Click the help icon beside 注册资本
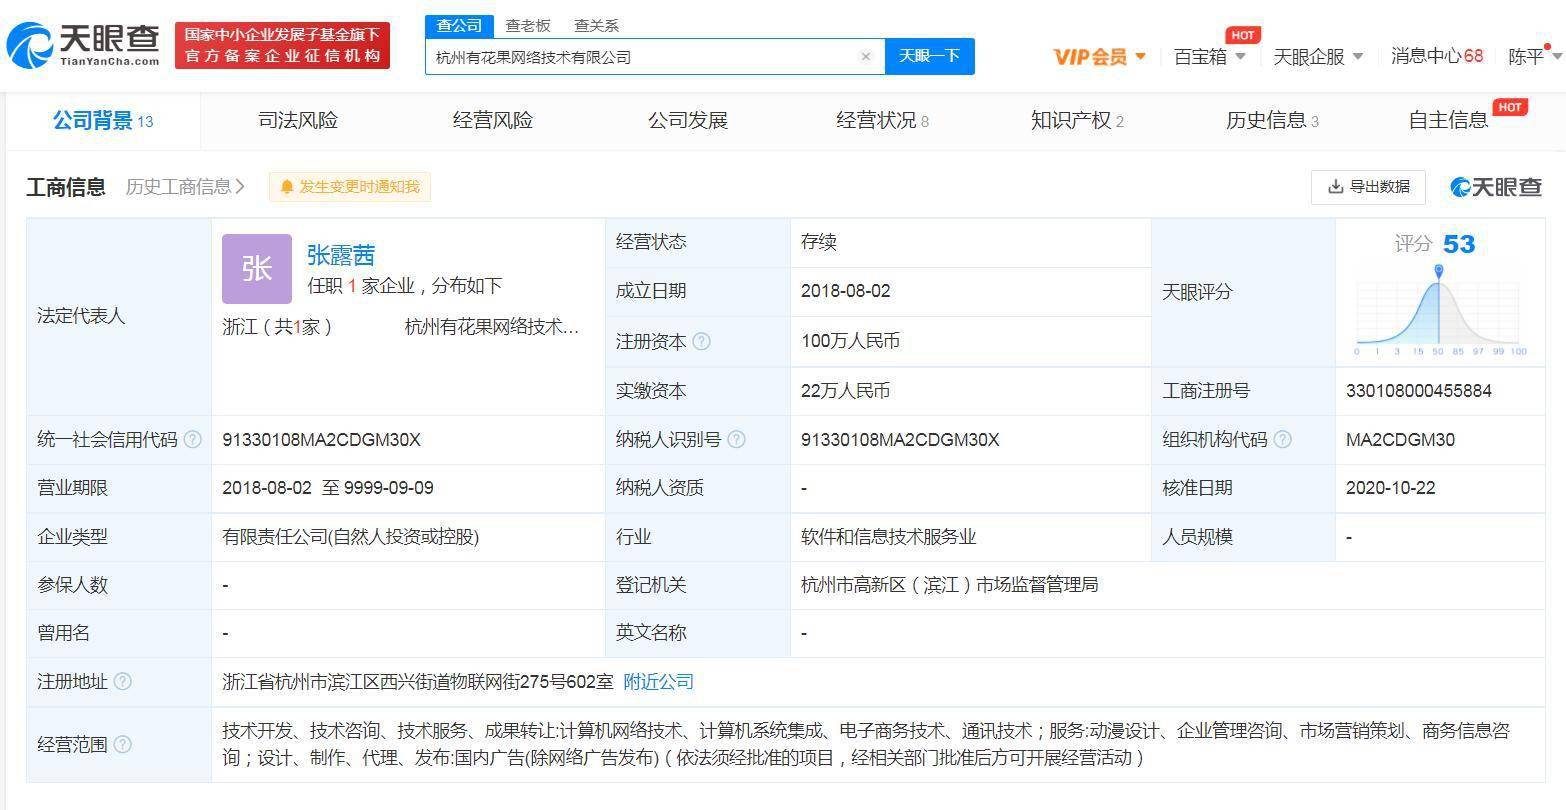1566x810 pixels. (701, 341)
